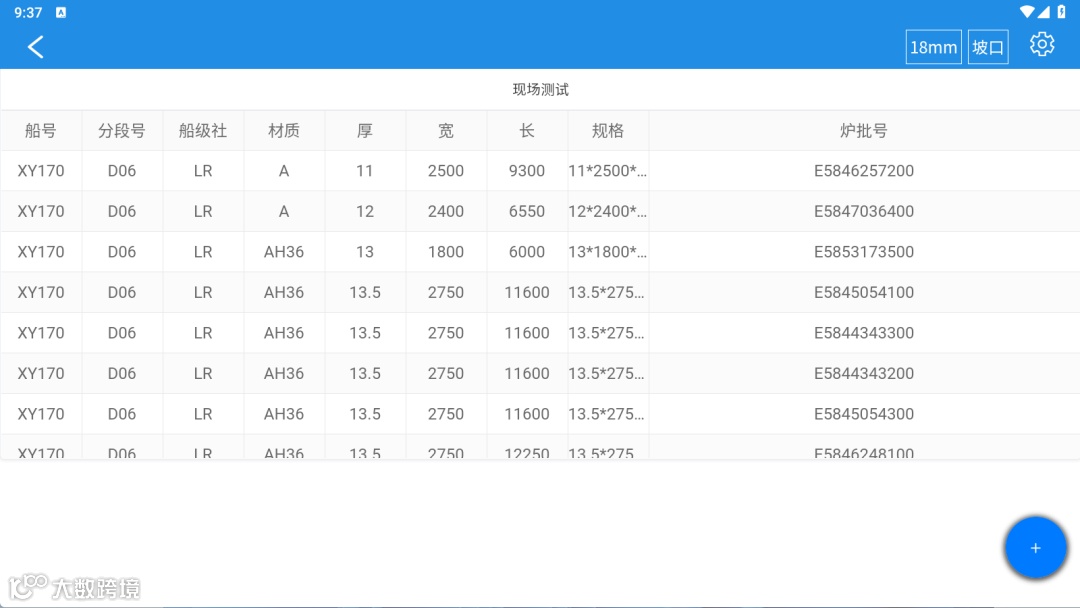This screenshot has width=1080, height=608.
Task: Go back with the arrow icon
Action: [x=36, y=47]
